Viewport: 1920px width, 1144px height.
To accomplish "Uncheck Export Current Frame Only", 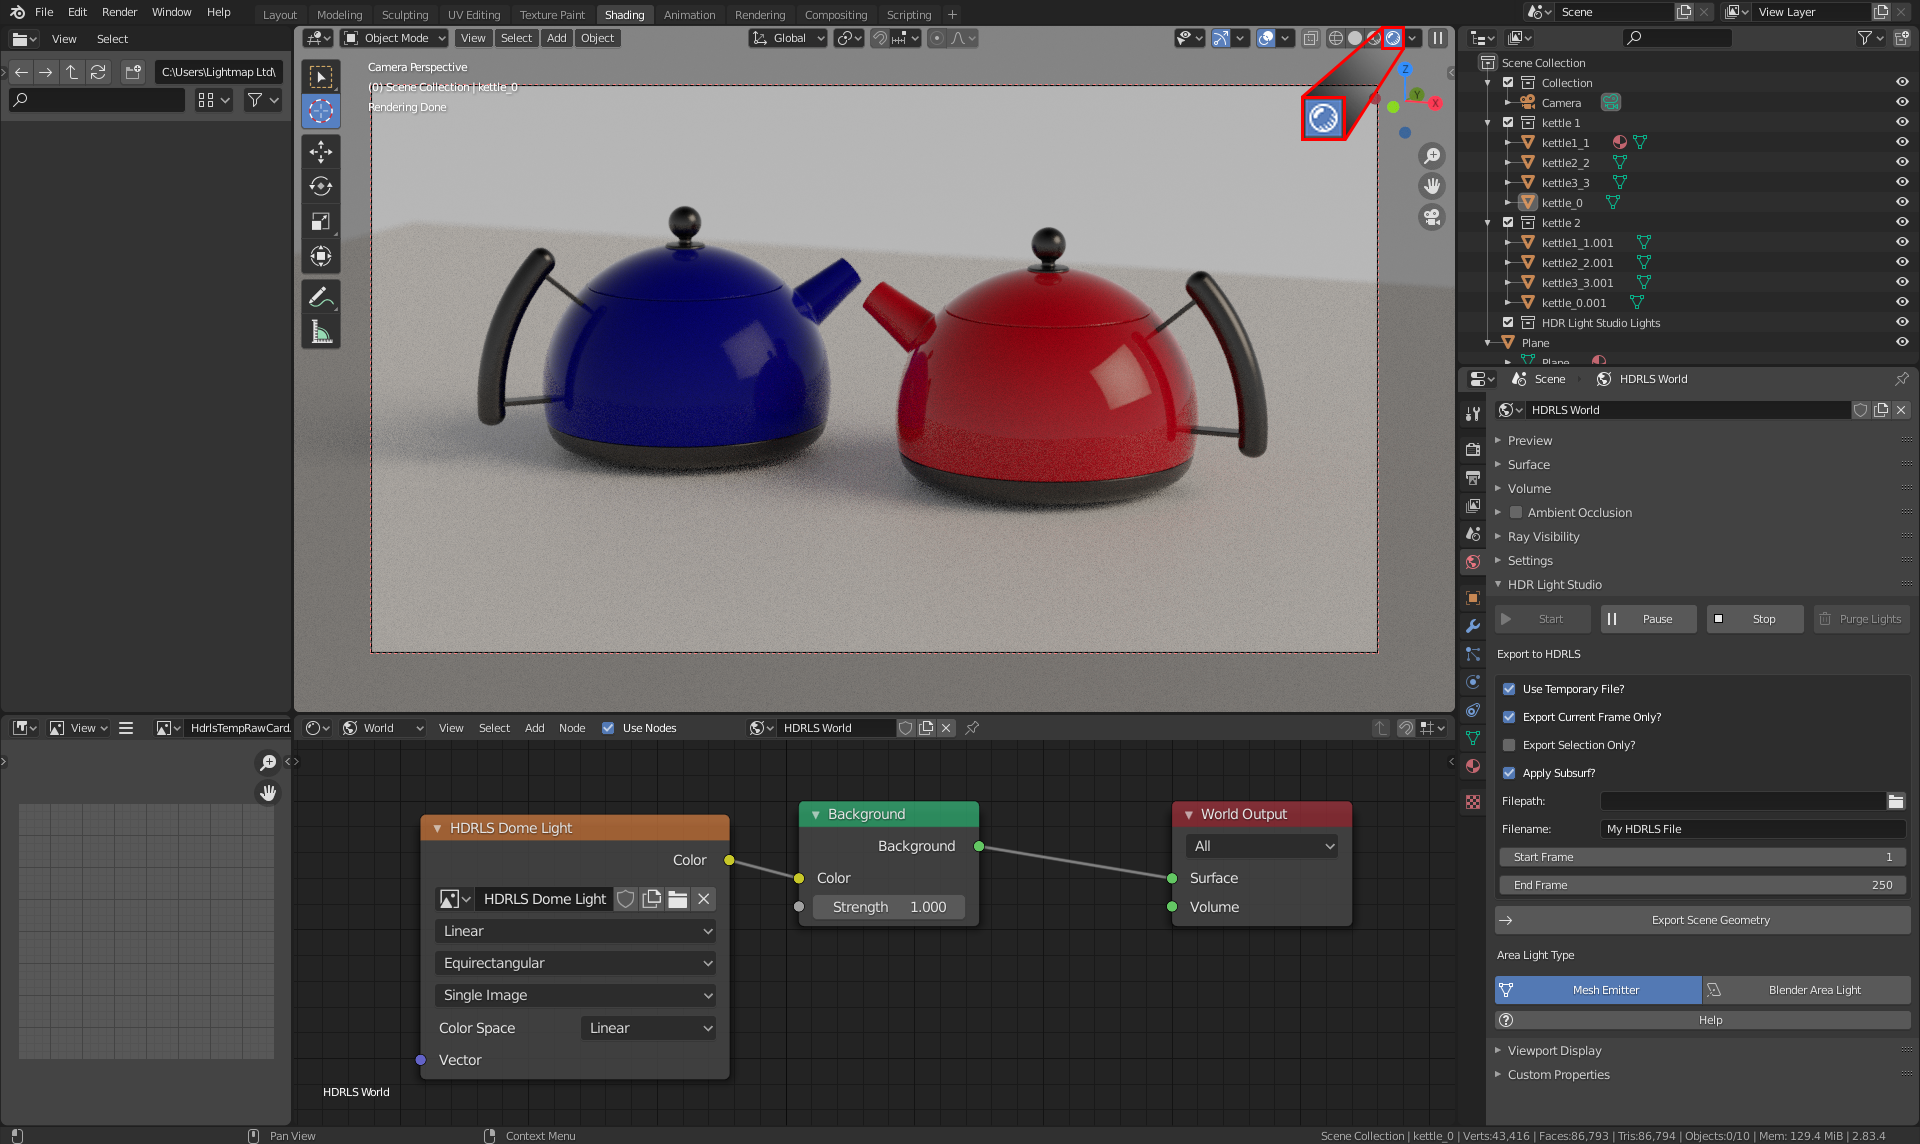I will pyautogui.click(x=1509, y=717).
